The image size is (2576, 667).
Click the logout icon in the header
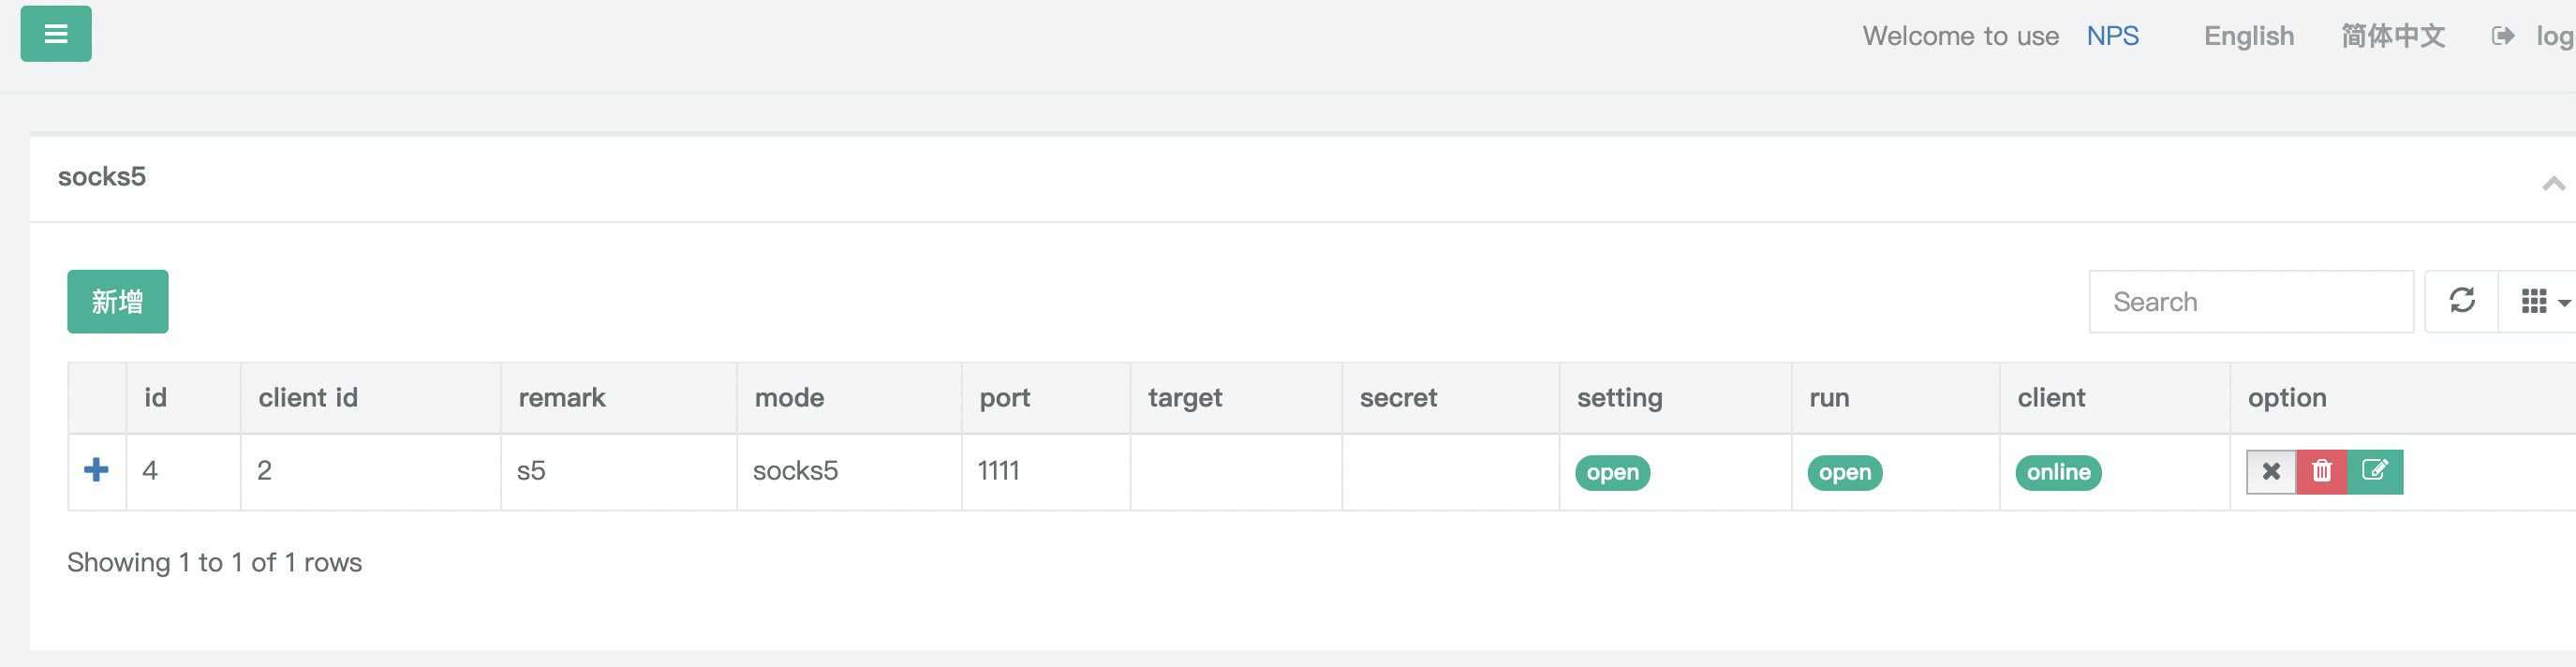(2505, 35)
